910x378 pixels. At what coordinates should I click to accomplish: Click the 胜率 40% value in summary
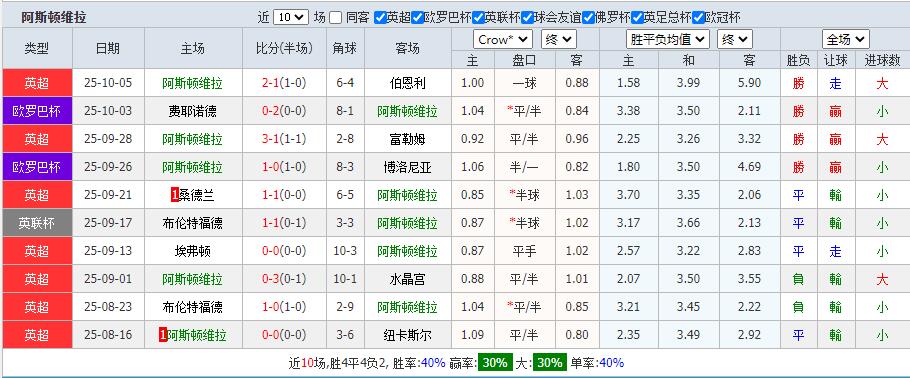click(x=433, y=363)
